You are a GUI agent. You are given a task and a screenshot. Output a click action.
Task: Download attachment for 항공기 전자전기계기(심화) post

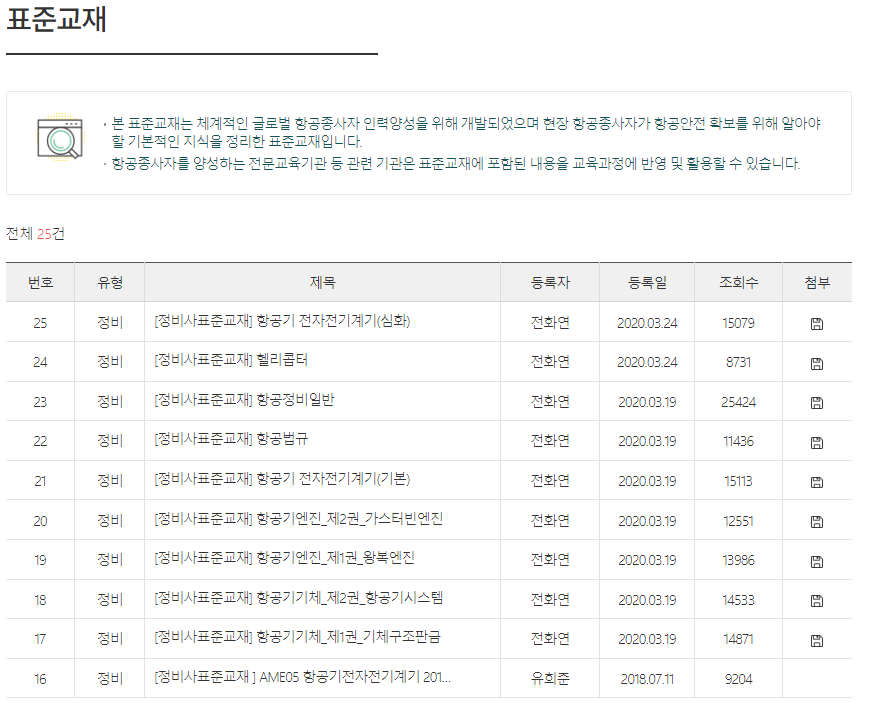(818, 322)
